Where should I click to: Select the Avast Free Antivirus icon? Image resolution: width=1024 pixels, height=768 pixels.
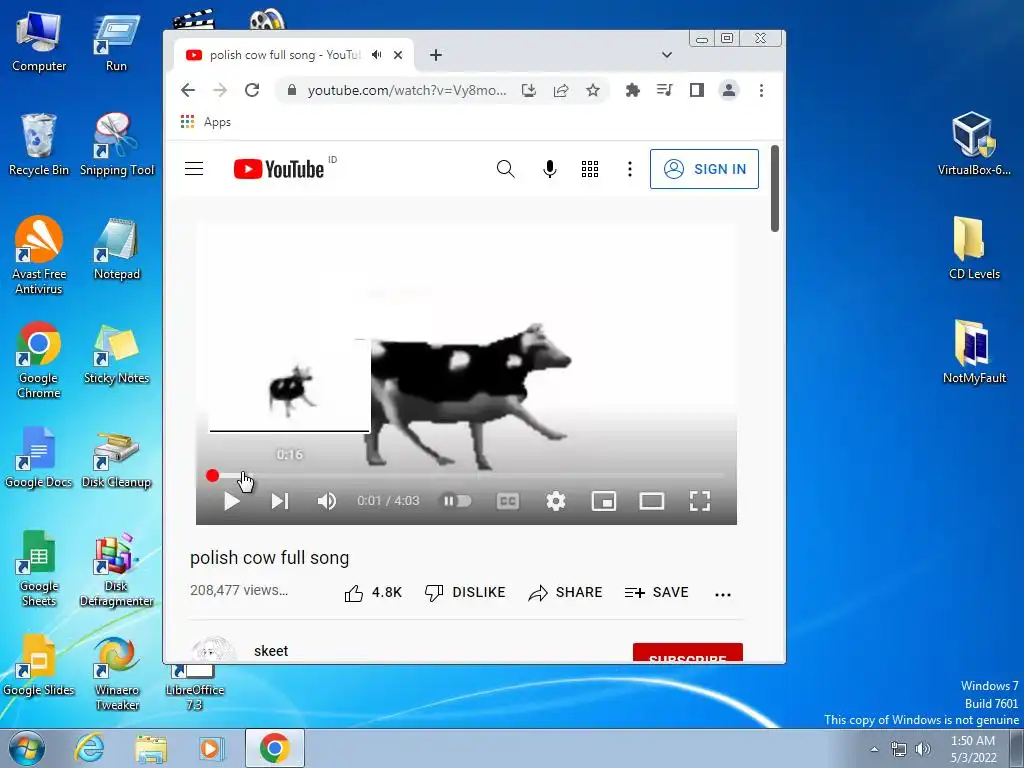pyautogui.click(x=39, y=255)
